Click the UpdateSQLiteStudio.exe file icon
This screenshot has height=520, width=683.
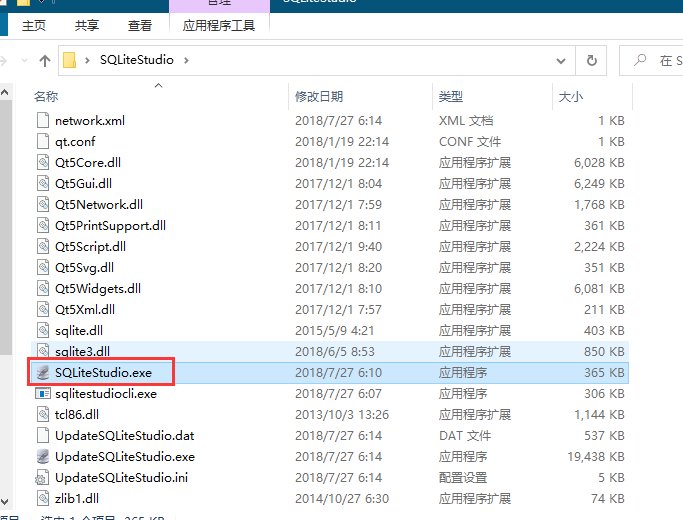[42, 456]
